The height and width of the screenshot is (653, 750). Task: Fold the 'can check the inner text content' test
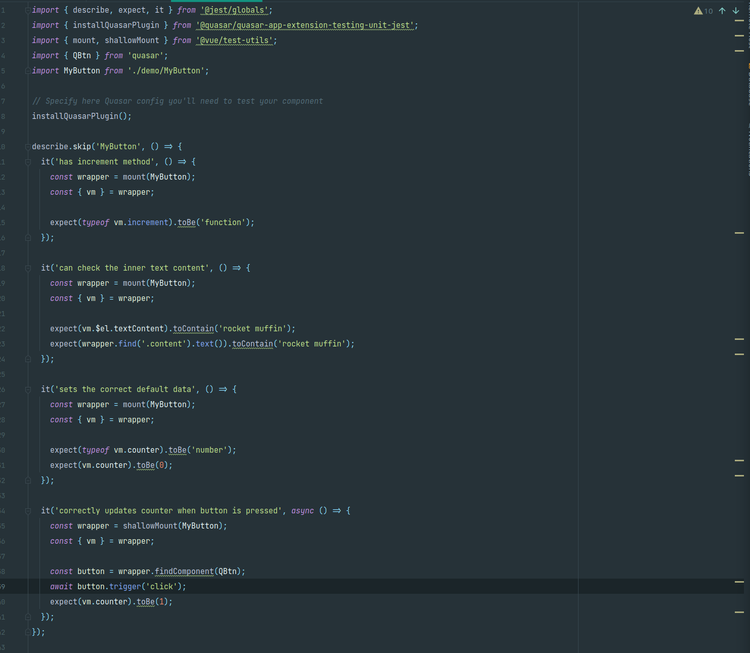tap(27, 268)
